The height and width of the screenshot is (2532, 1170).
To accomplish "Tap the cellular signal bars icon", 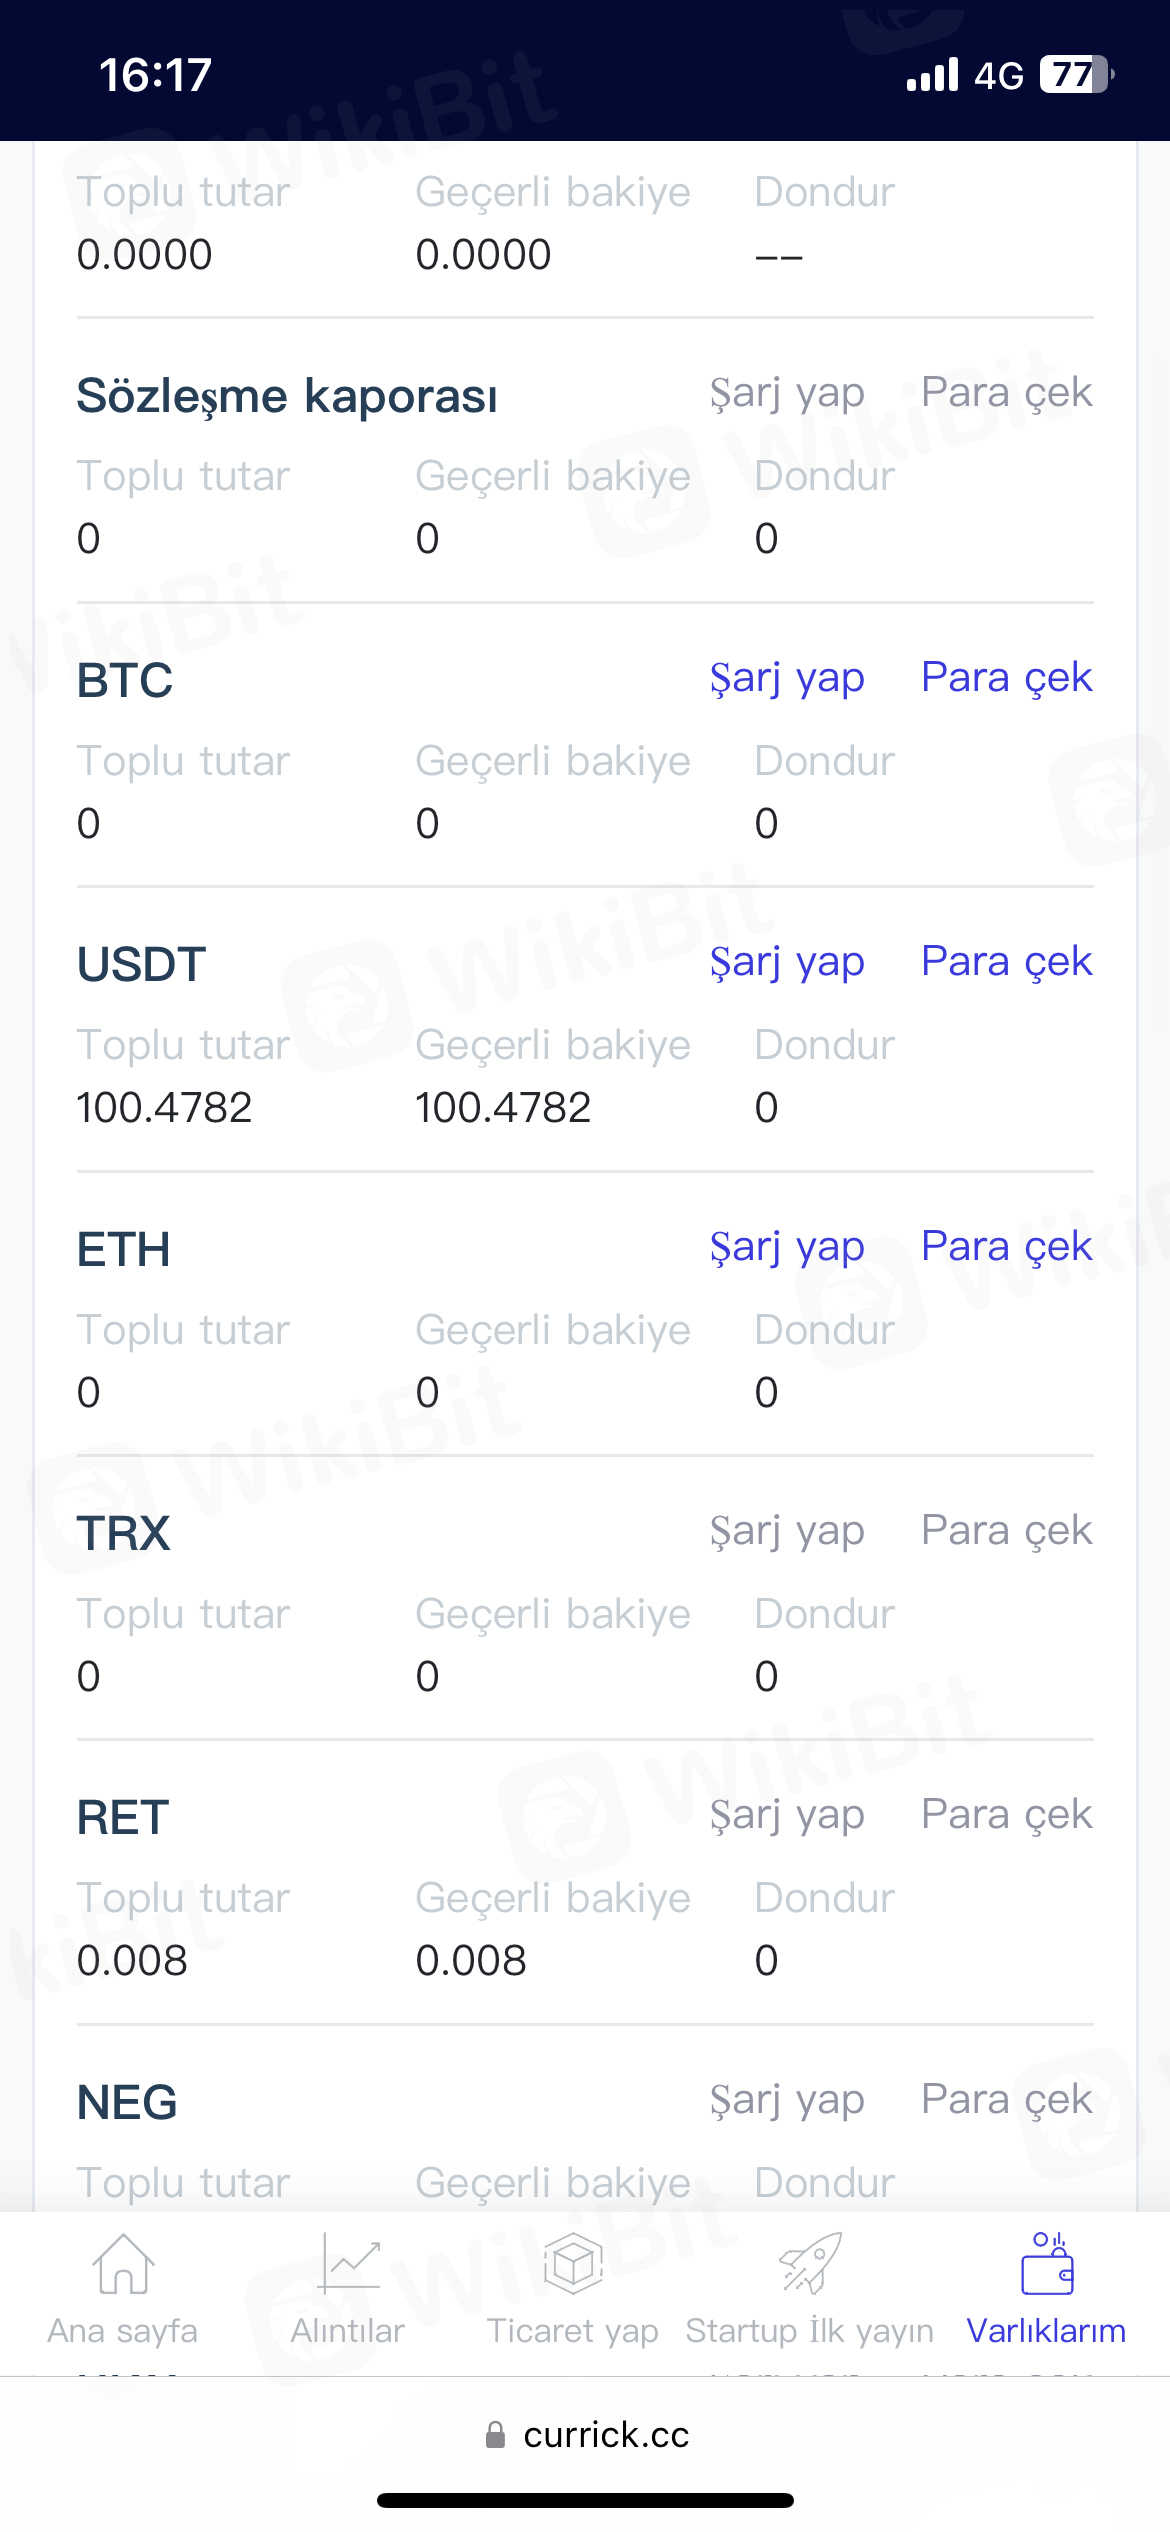I will [932, 75].
